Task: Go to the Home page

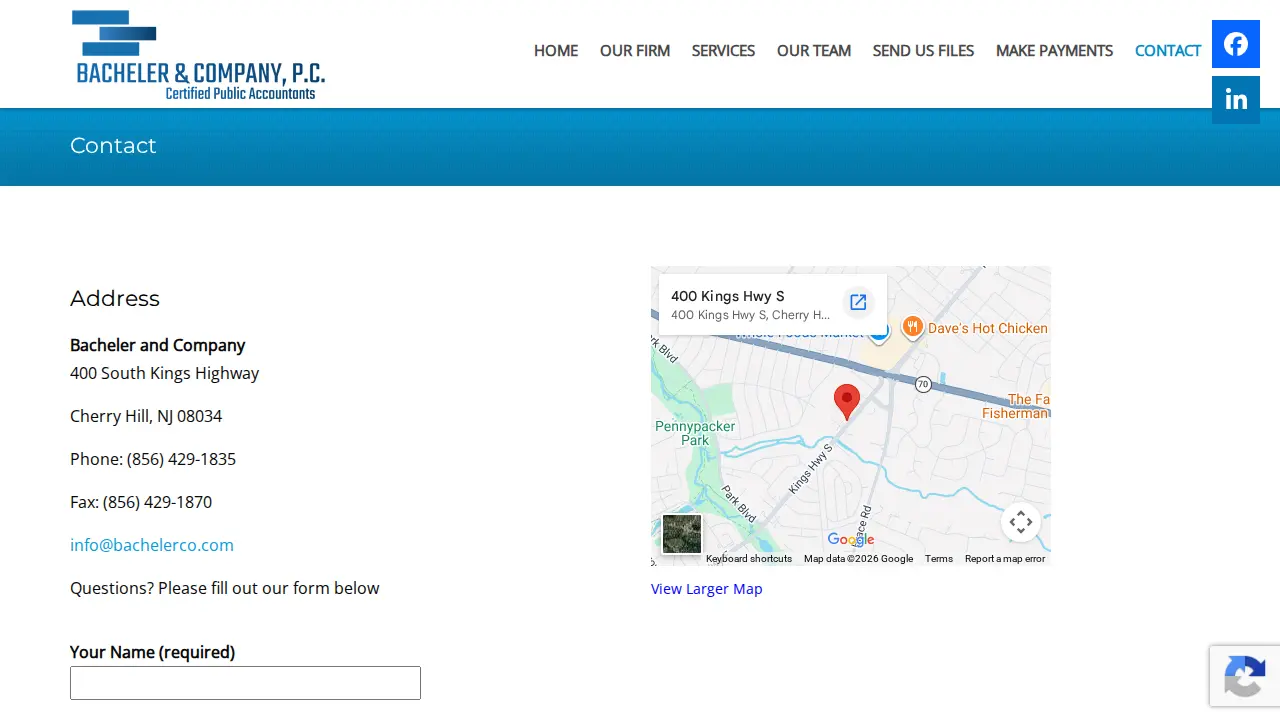Action: (556, 50)
